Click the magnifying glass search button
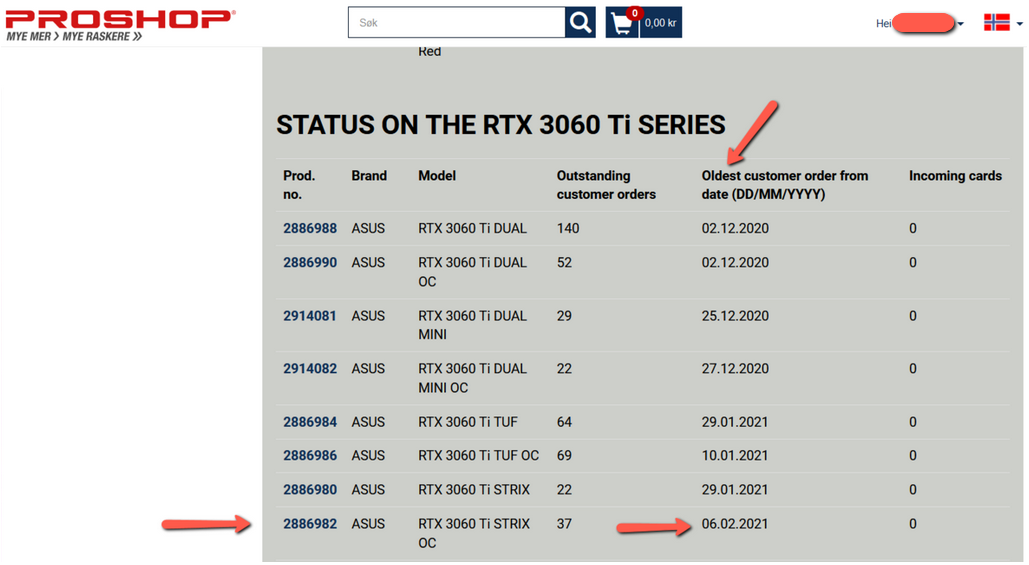Screen dimensions: 1029x565 (x=580, y=22)
